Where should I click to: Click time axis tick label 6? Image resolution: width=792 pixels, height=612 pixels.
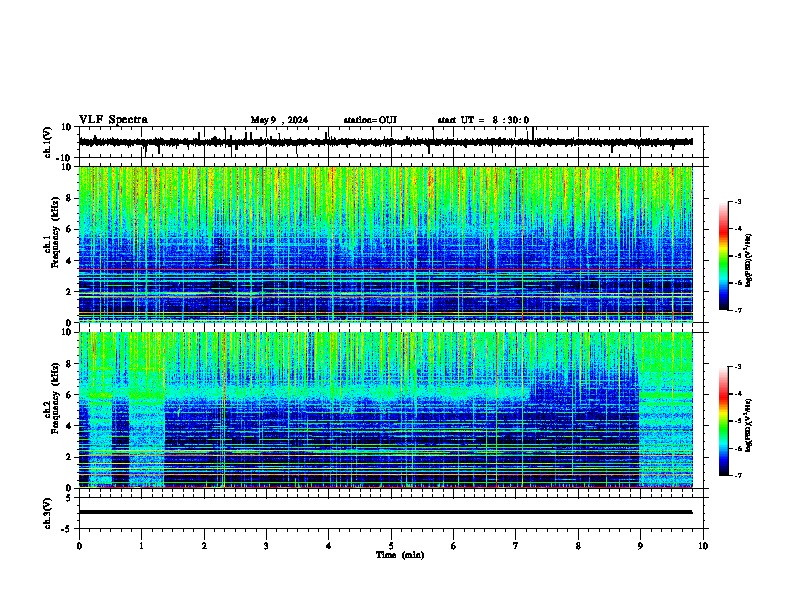pos(453,546)
